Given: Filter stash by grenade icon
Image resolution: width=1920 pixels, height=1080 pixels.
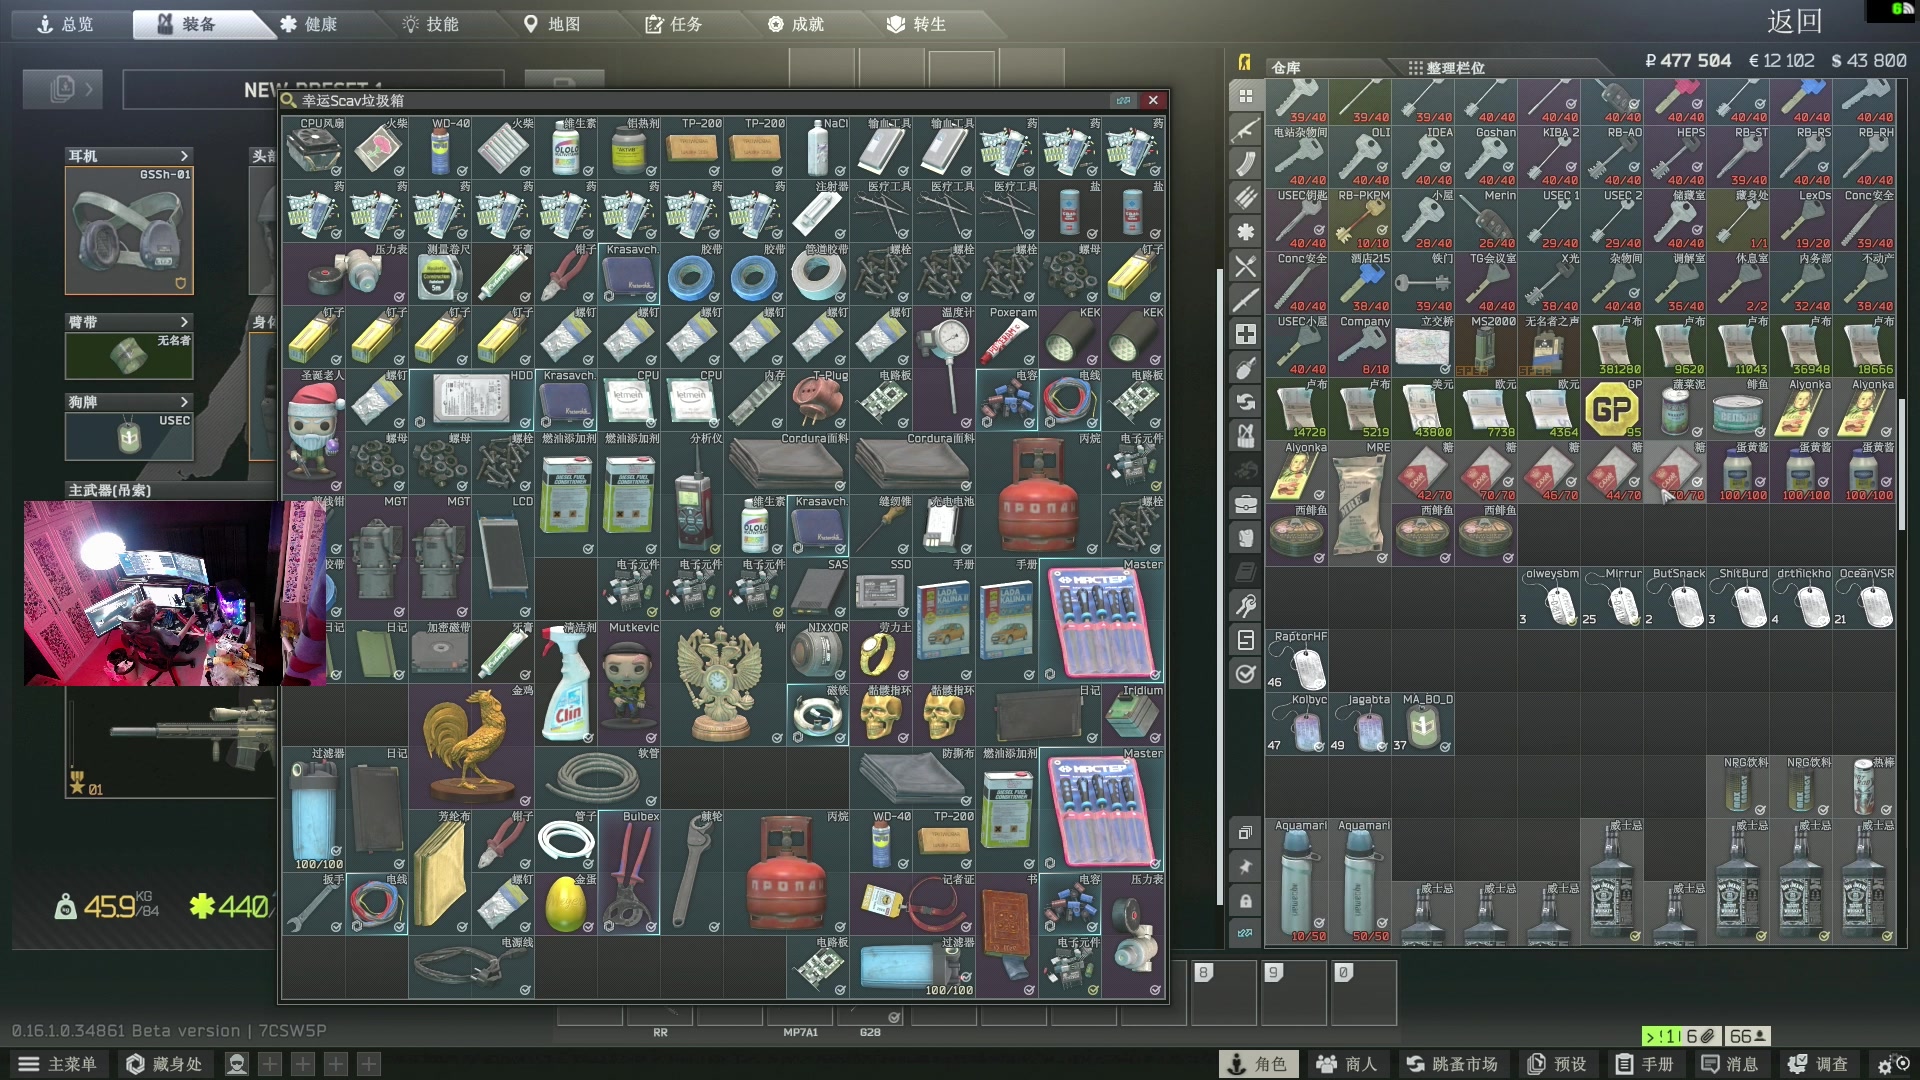Looking at the screenshot, I should click(x=1245, y=368).
